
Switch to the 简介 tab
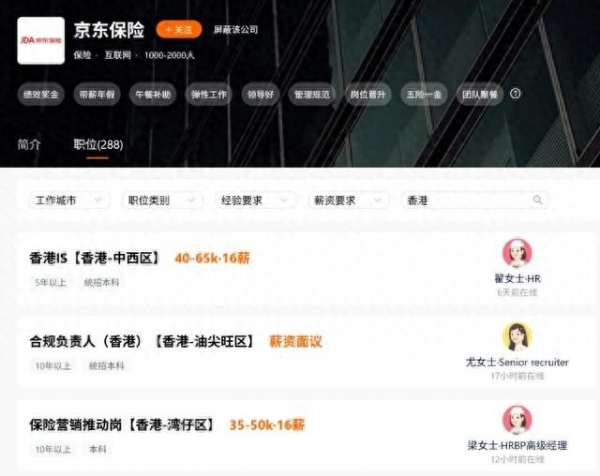pos(29,145)
